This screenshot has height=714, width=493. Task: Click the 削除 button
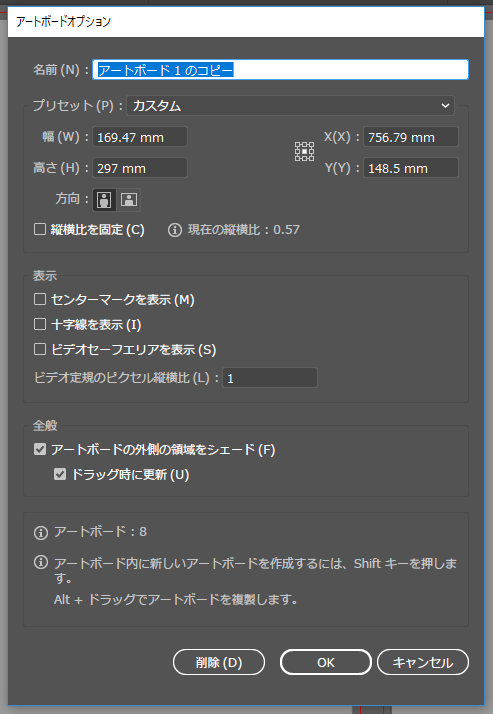click(219, 662)
